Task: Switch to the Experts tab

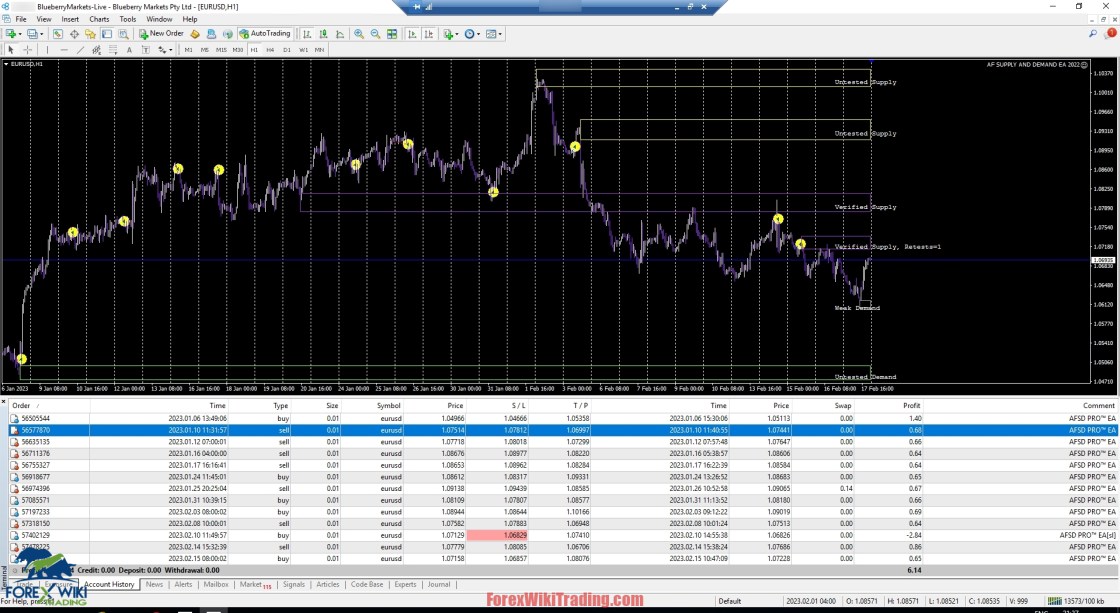Action: (x=405, y=584)
